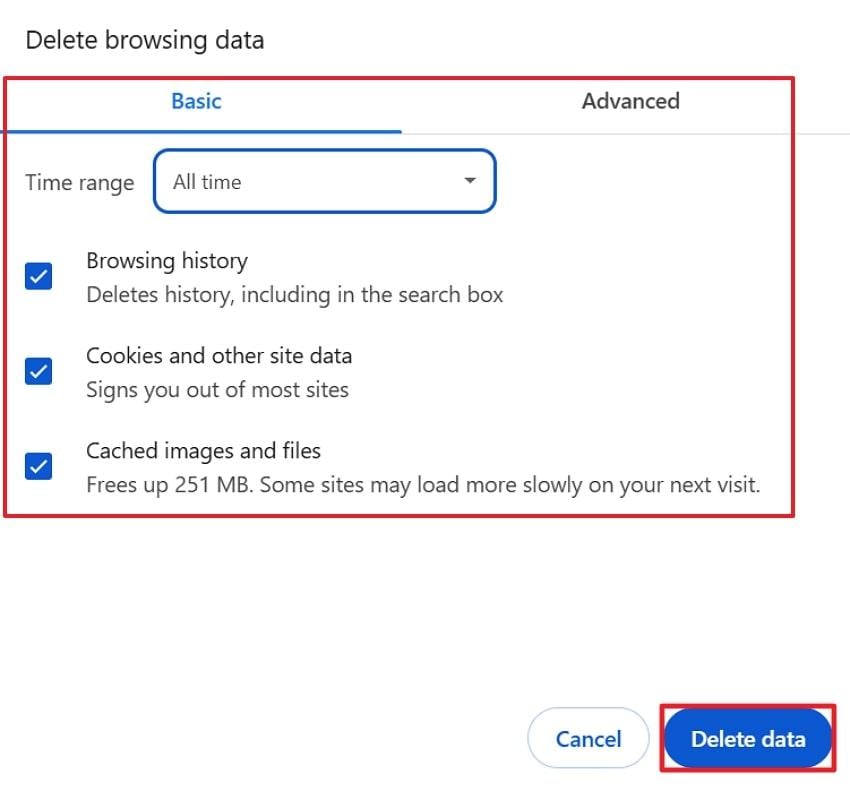
Task: Confirm with the Delete data button
Action: tap(747, 739)
